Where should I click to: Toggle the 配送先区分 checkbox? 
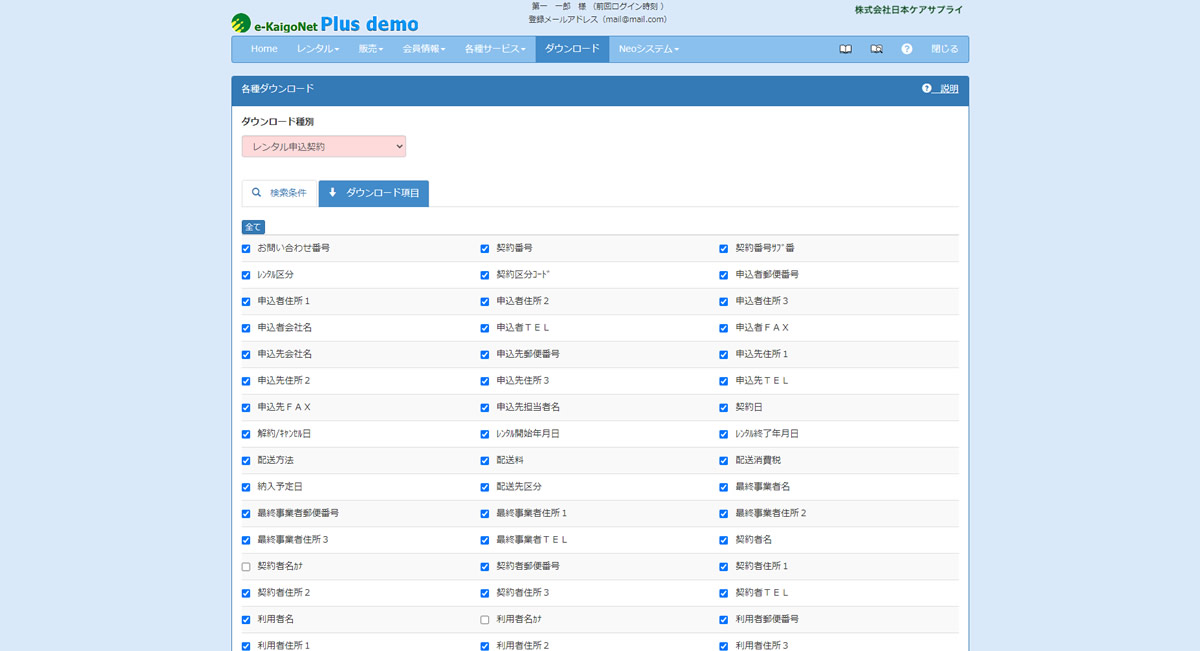click(x=485, y=488)
